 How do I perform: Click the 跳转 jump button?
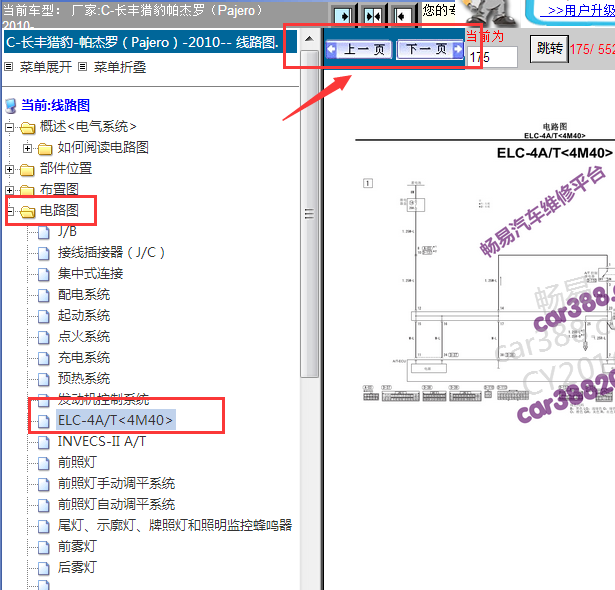click(x=549, y=49)
